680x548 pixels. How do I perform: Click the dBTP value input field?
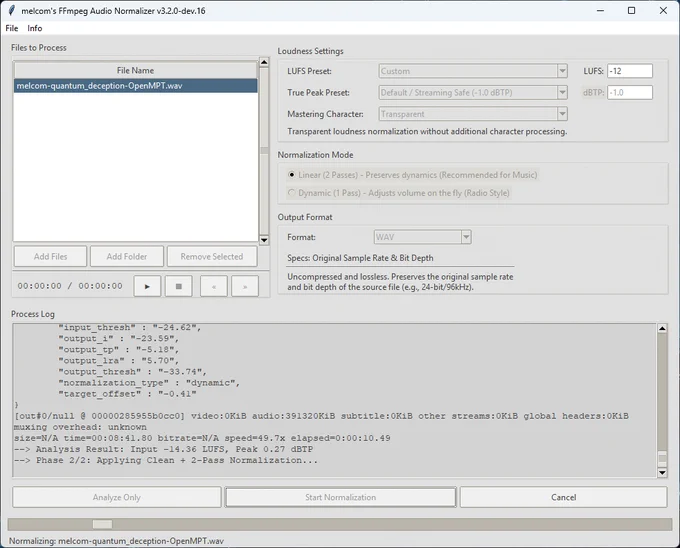[630, 92]
